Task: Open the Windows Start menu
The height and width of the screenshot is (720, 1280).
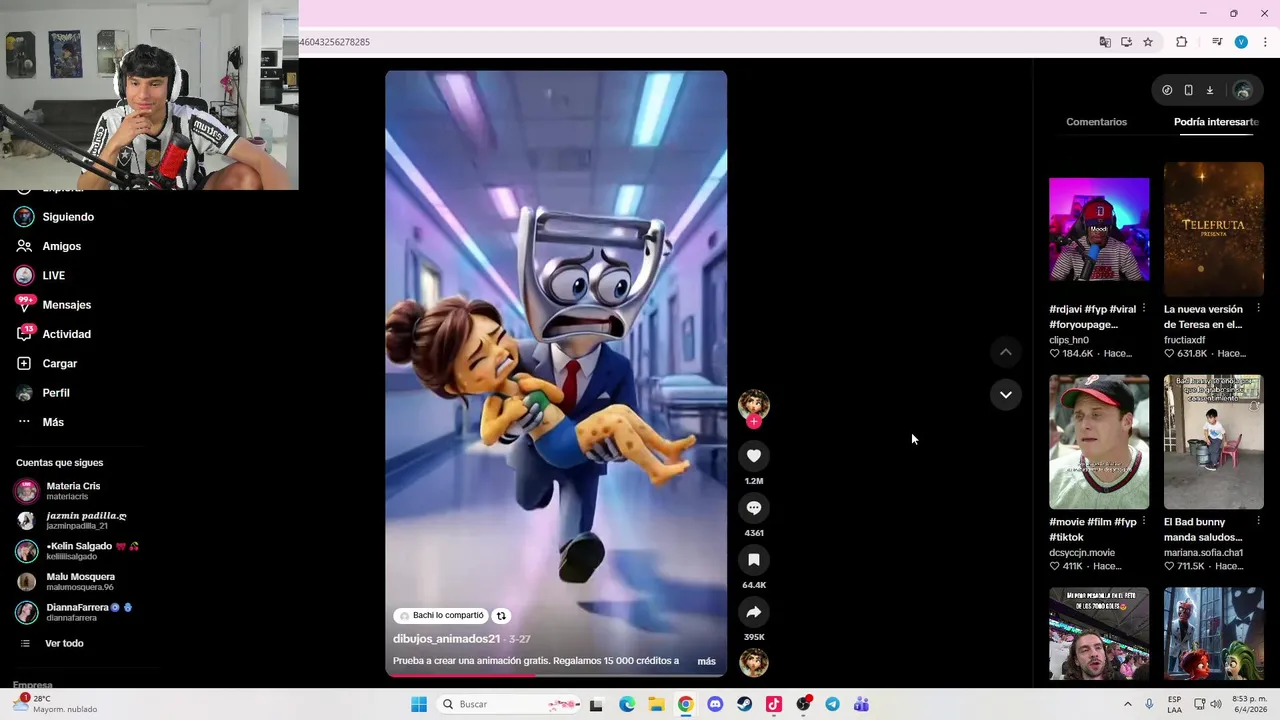Action: [419, 704]
